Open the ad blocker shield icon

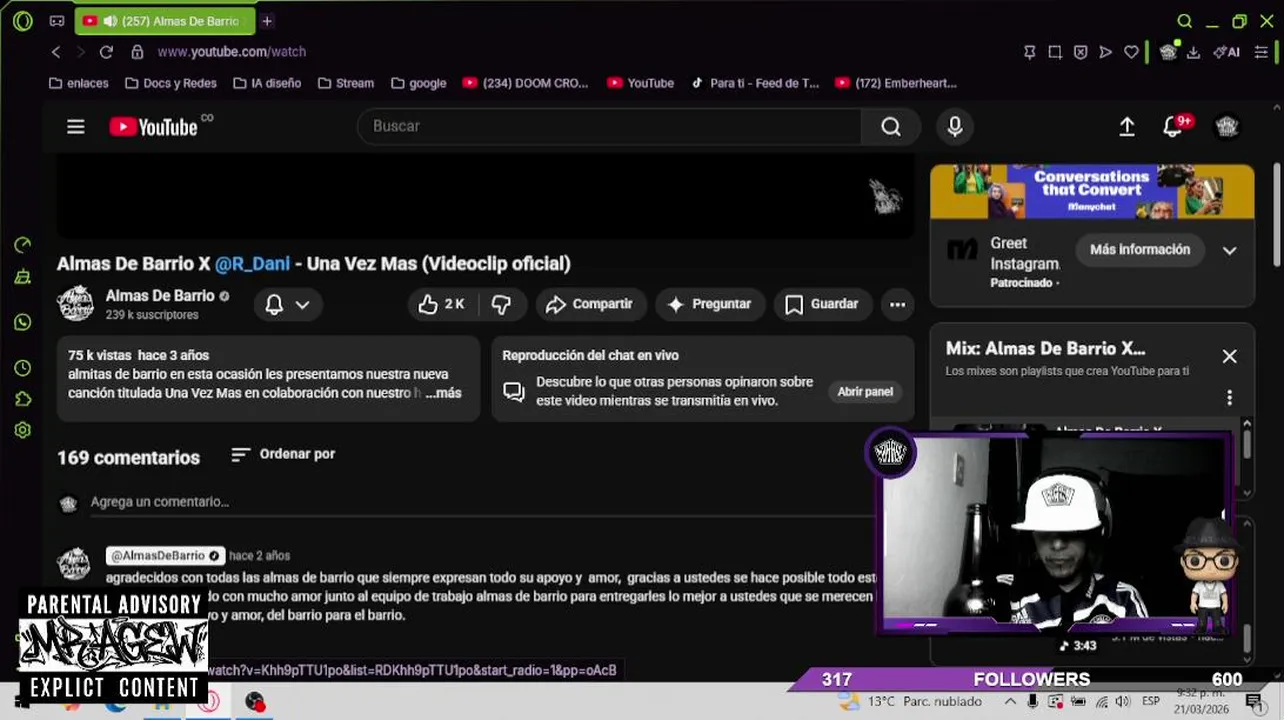coord(1080,52)
